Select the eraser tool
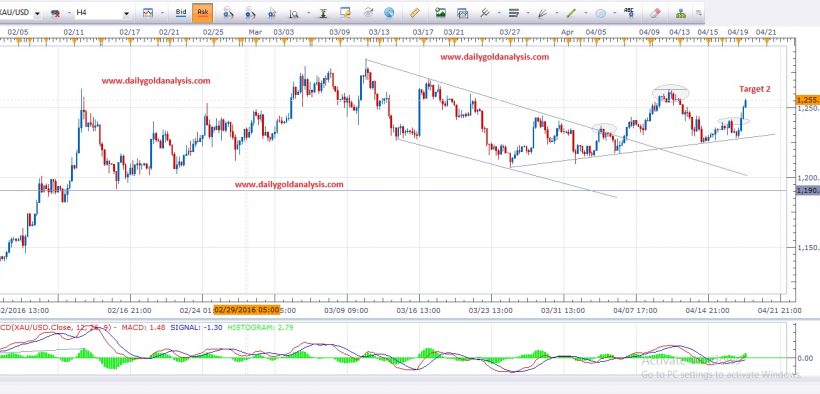 click(655, 13)
